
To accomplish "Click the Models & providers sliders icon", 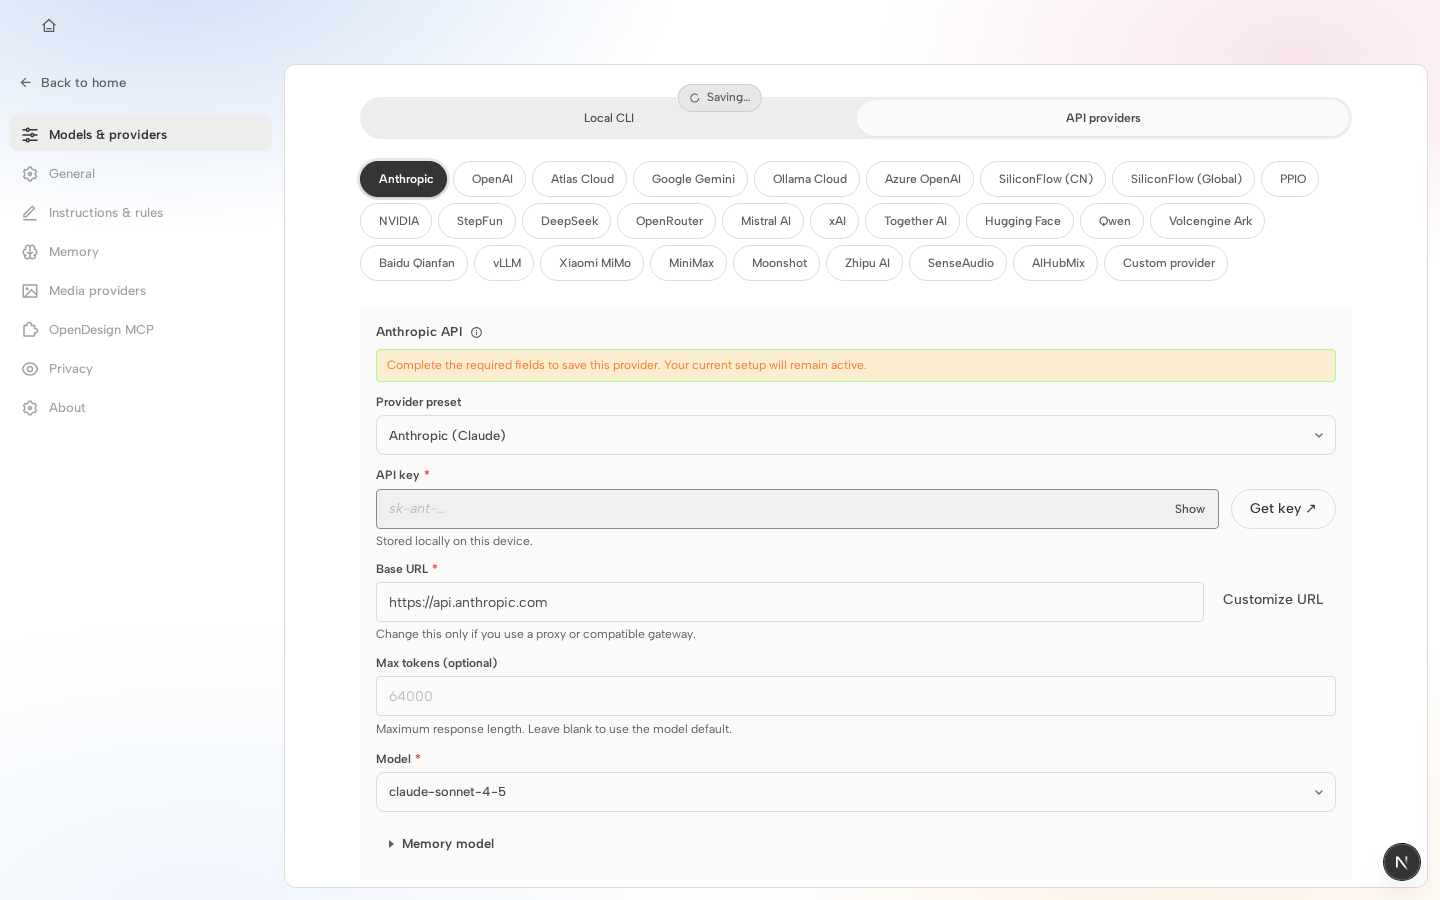I will (30, 135).
